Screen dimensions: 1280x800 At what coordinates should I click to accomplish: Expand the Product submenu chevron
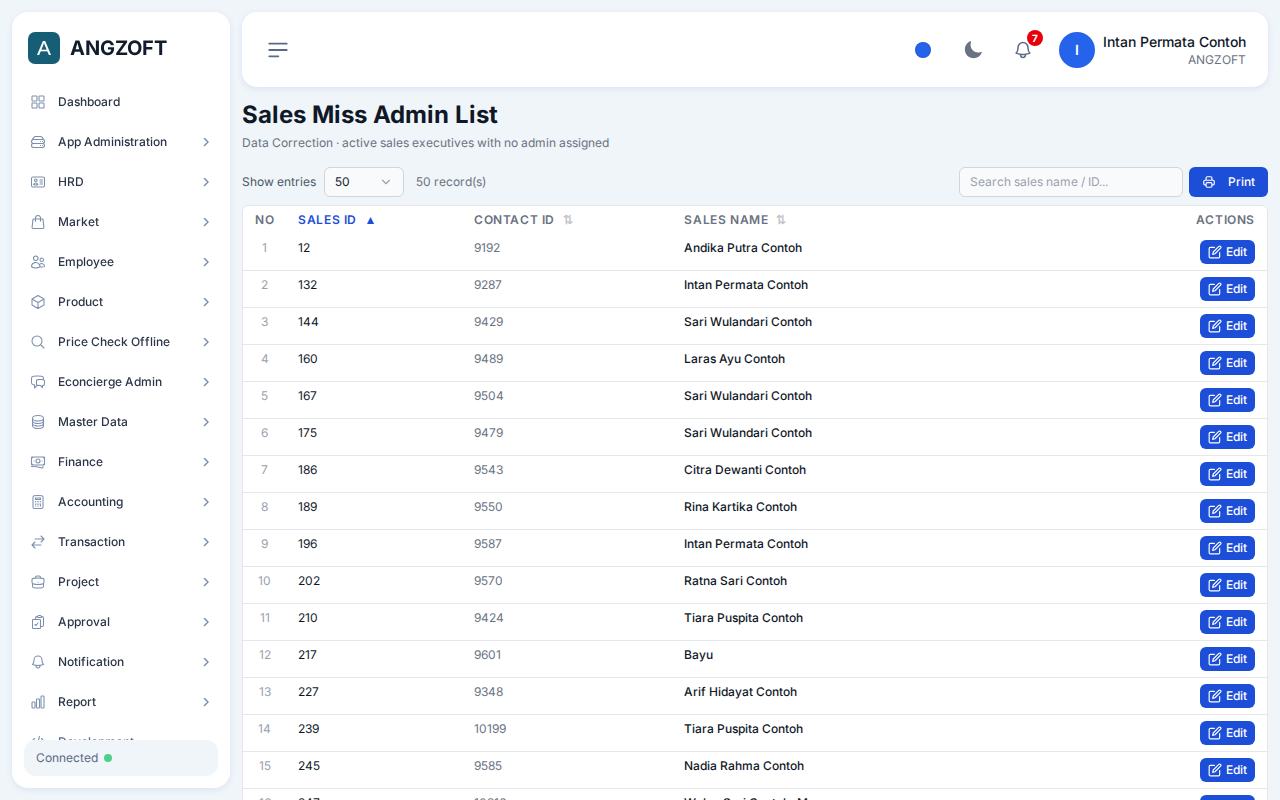[206, 302]
